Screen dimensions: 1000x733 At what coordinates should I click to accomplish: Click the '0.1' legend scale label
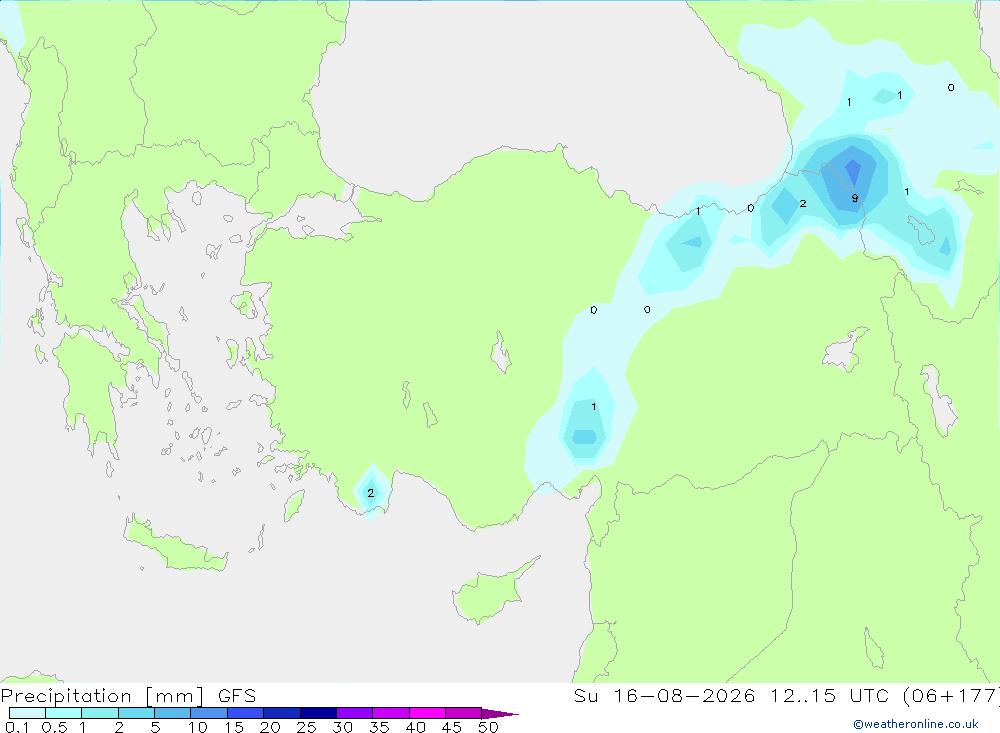17,727
